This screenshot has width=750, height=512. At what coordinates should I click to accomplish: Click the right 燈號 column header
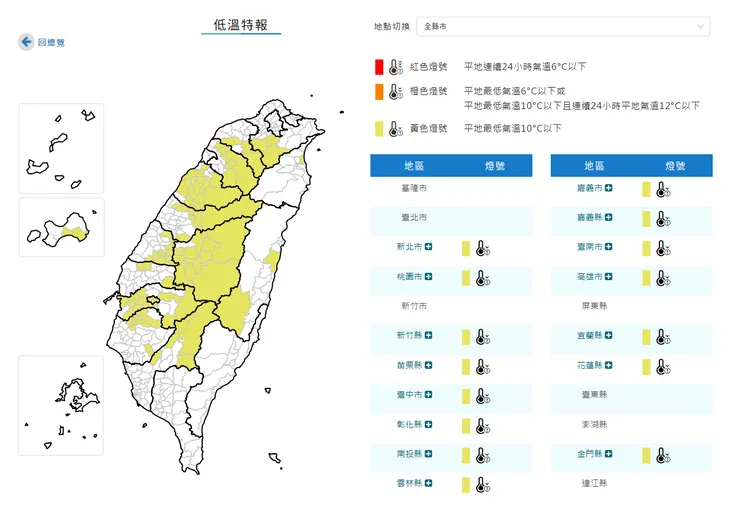[x=675, y=166]
